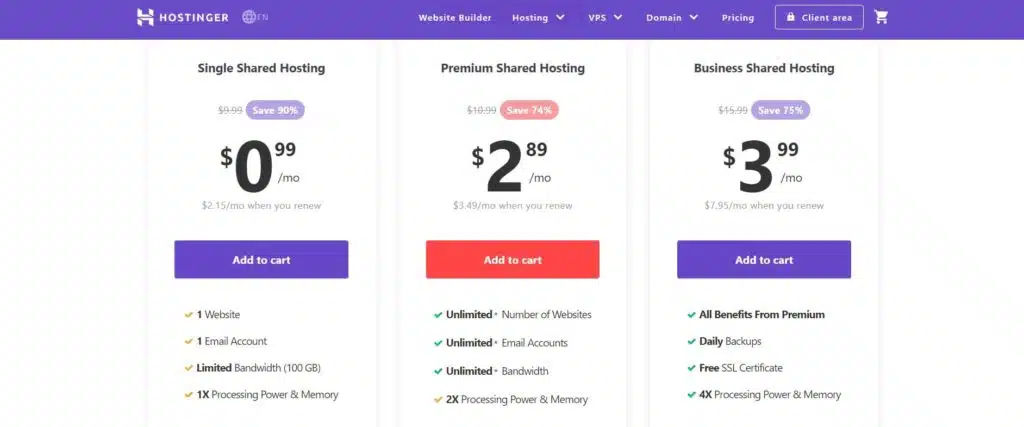Open the Pricing menu item
Viewport: 1024px width, 427px height.
738,17
